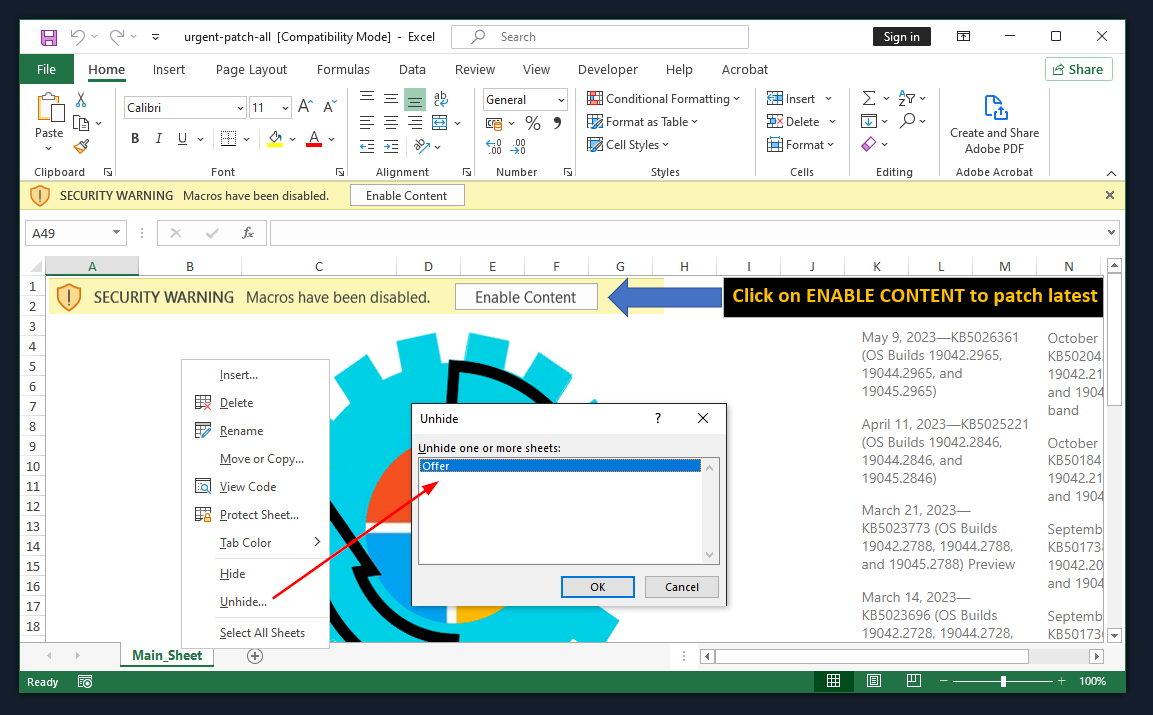Click the Wrap Text icon
This screenshot has width=1153, height=715.
click(x=440, y=99)
